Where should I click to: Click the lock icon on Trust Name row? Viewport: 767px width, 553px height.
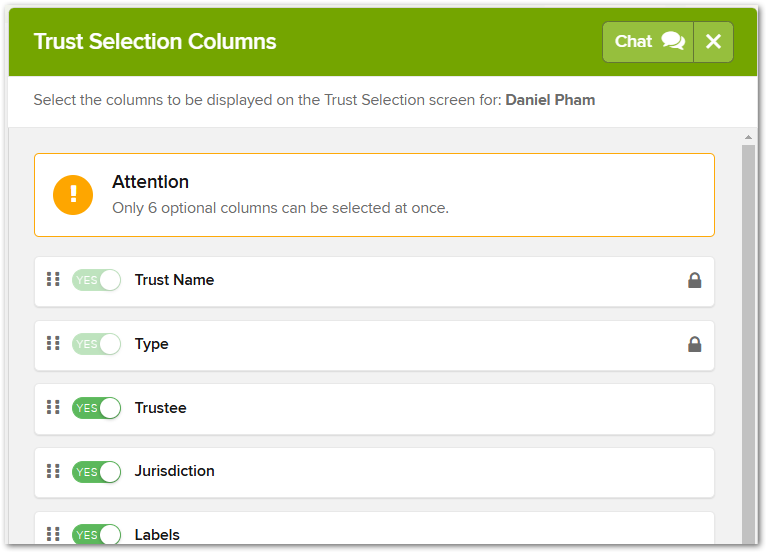tap(695, 280)
